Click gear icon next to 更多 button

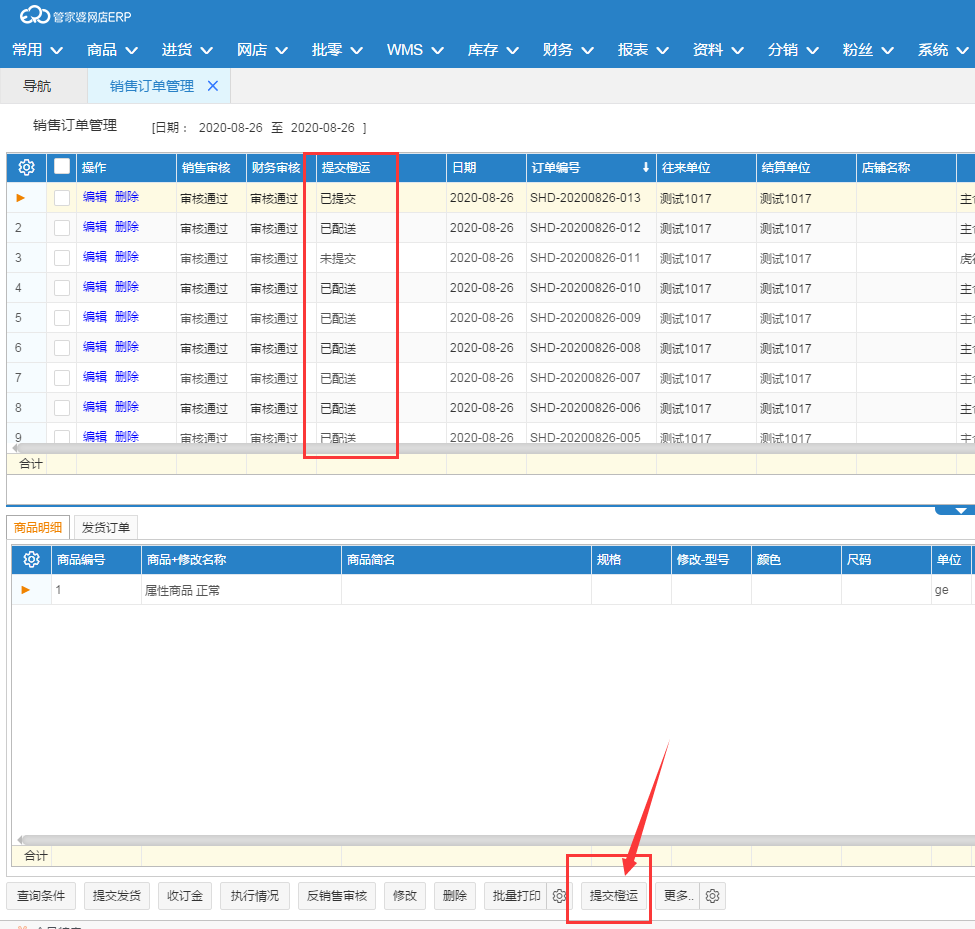[713, 896]
